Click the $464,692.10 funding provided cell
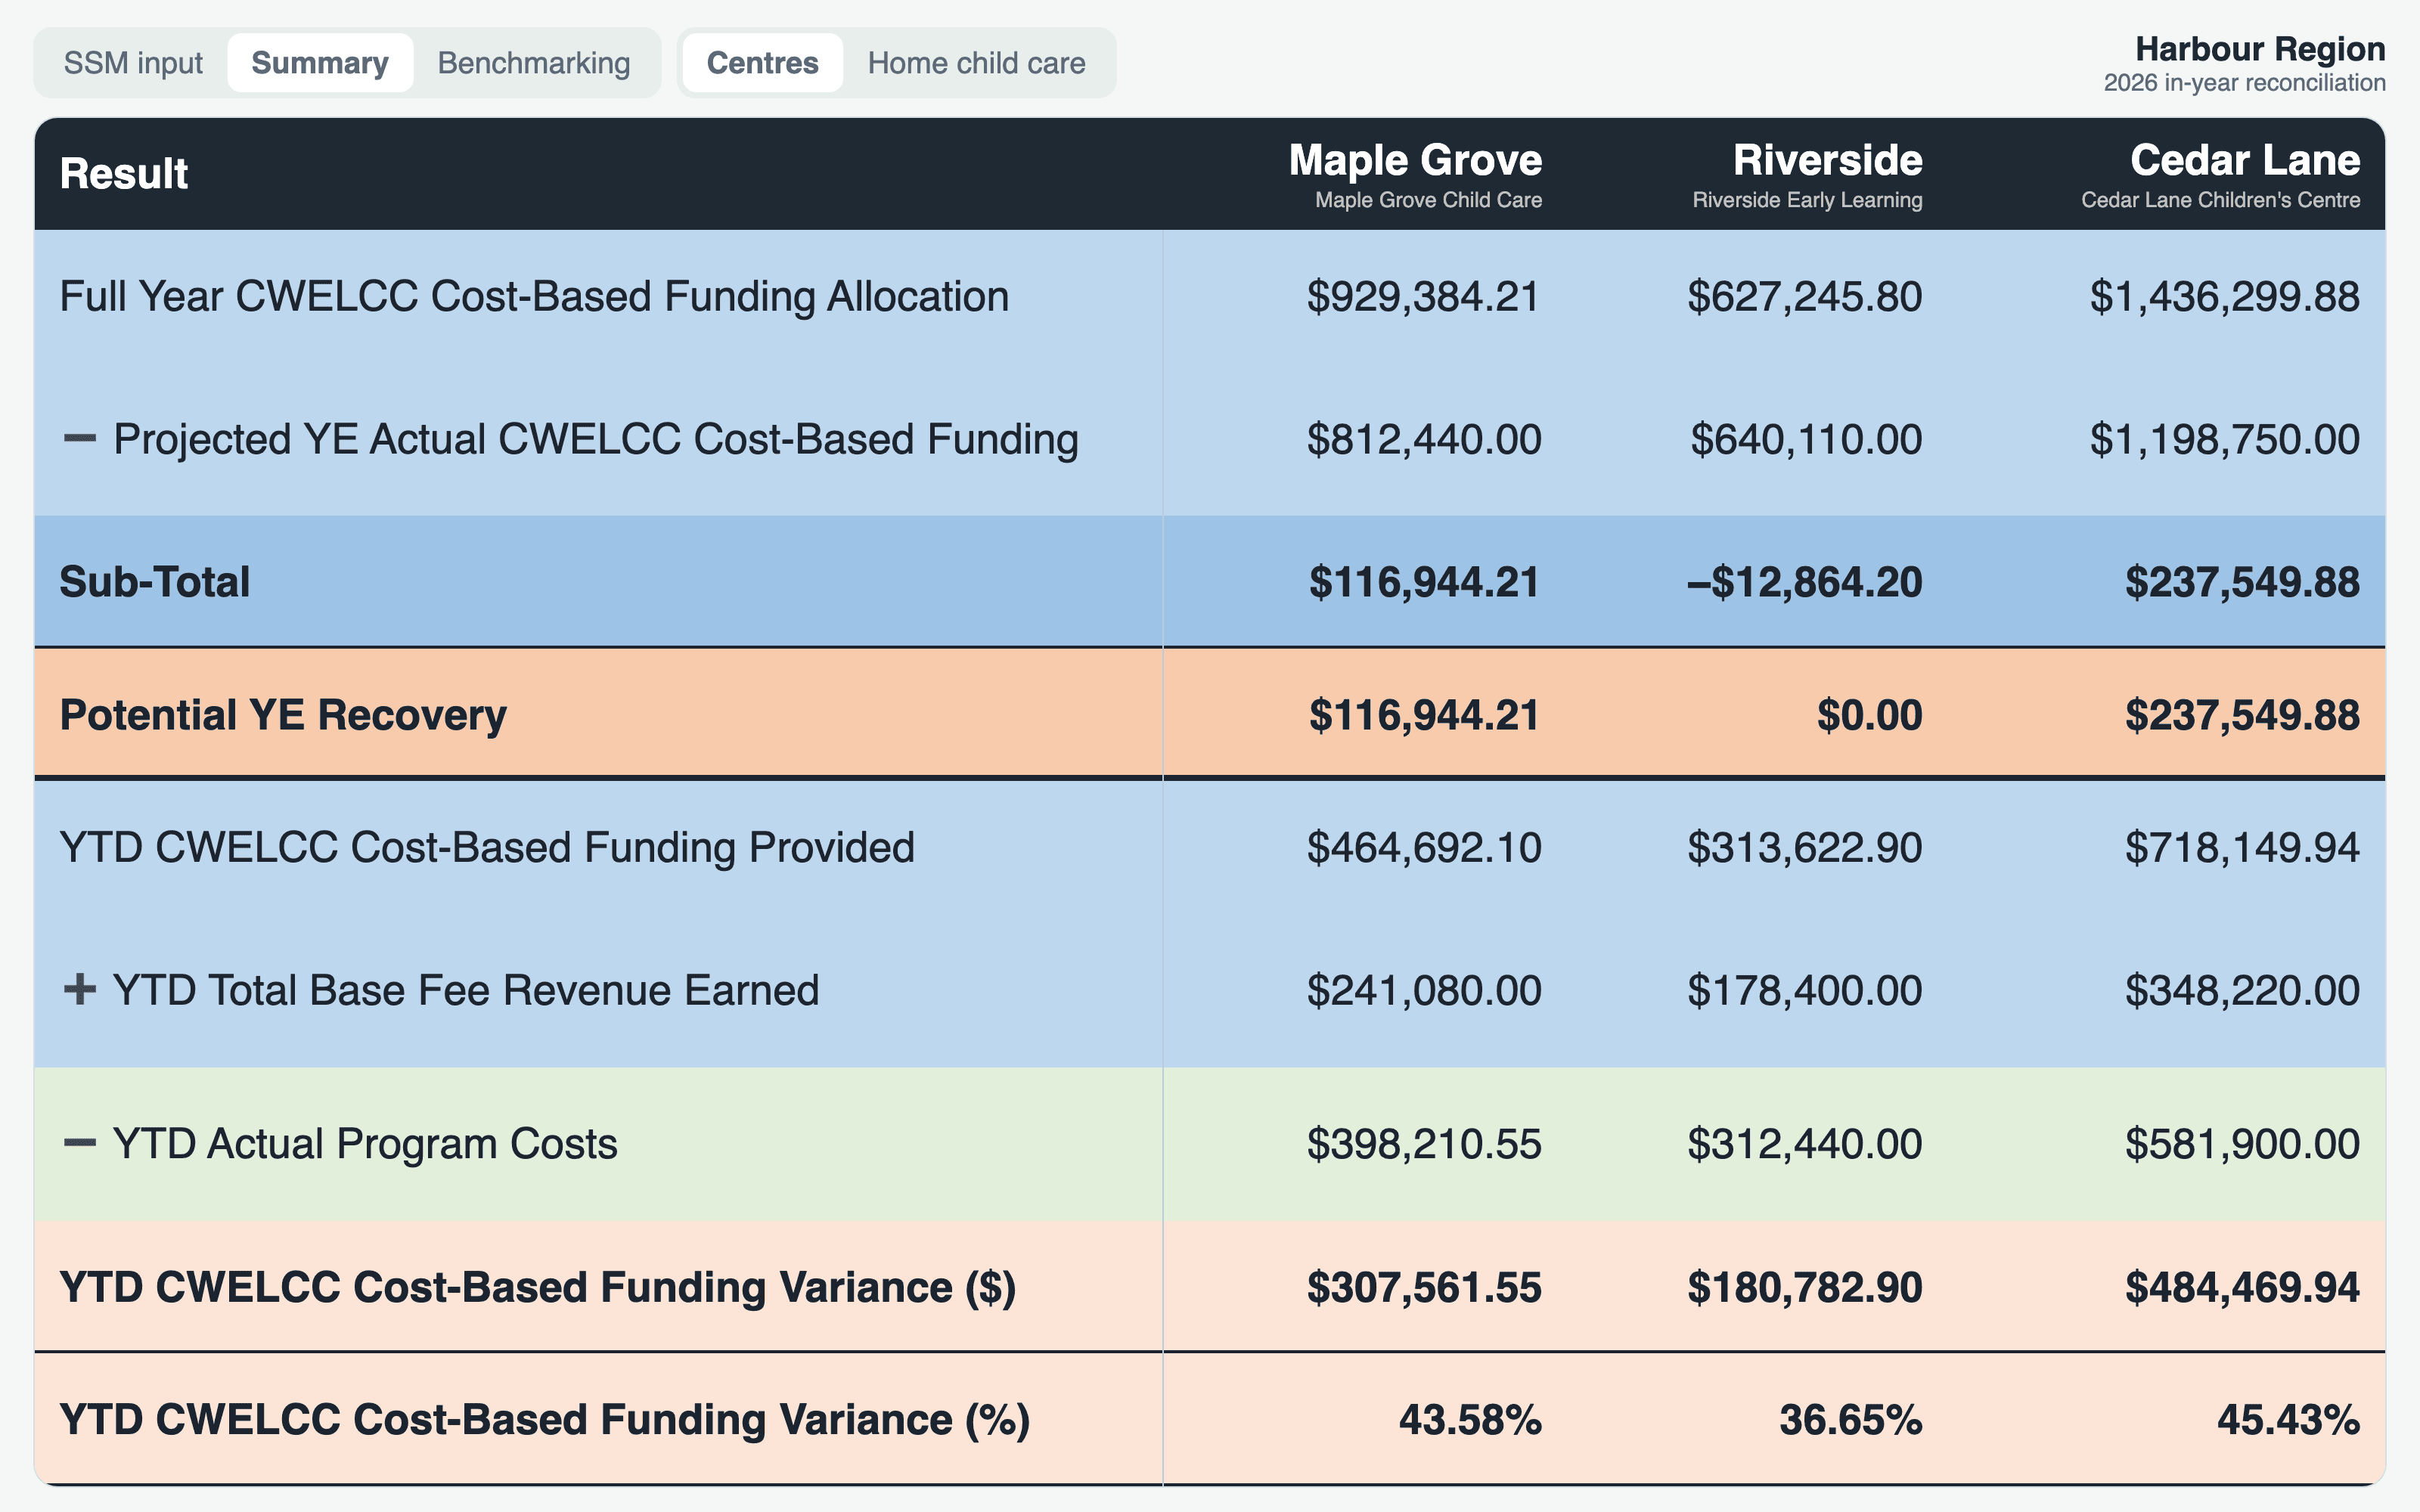This screenshot has width=2420, height=1512. click(x=1424, y=848)
